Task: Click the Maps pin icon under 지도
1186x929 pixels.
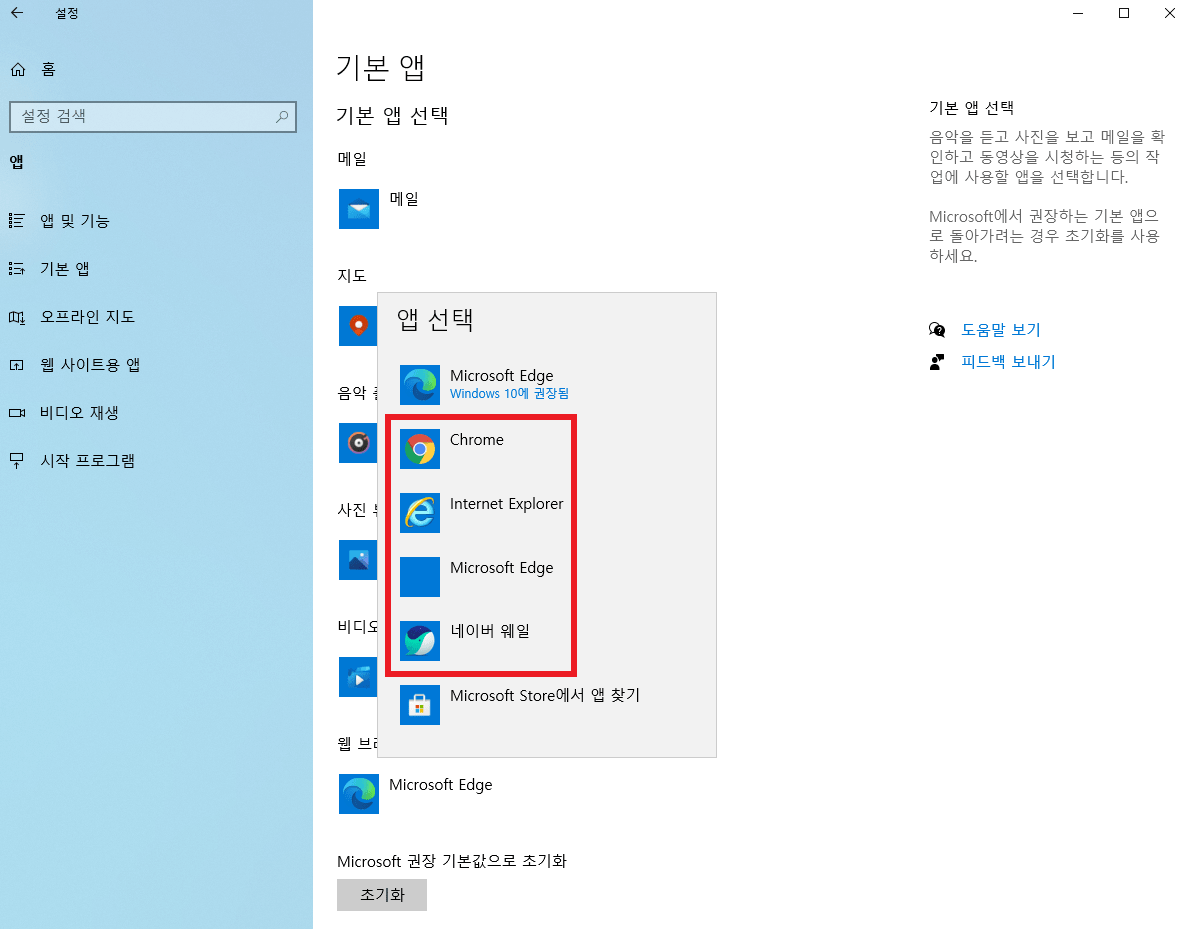Action: [x=358, y=326]
